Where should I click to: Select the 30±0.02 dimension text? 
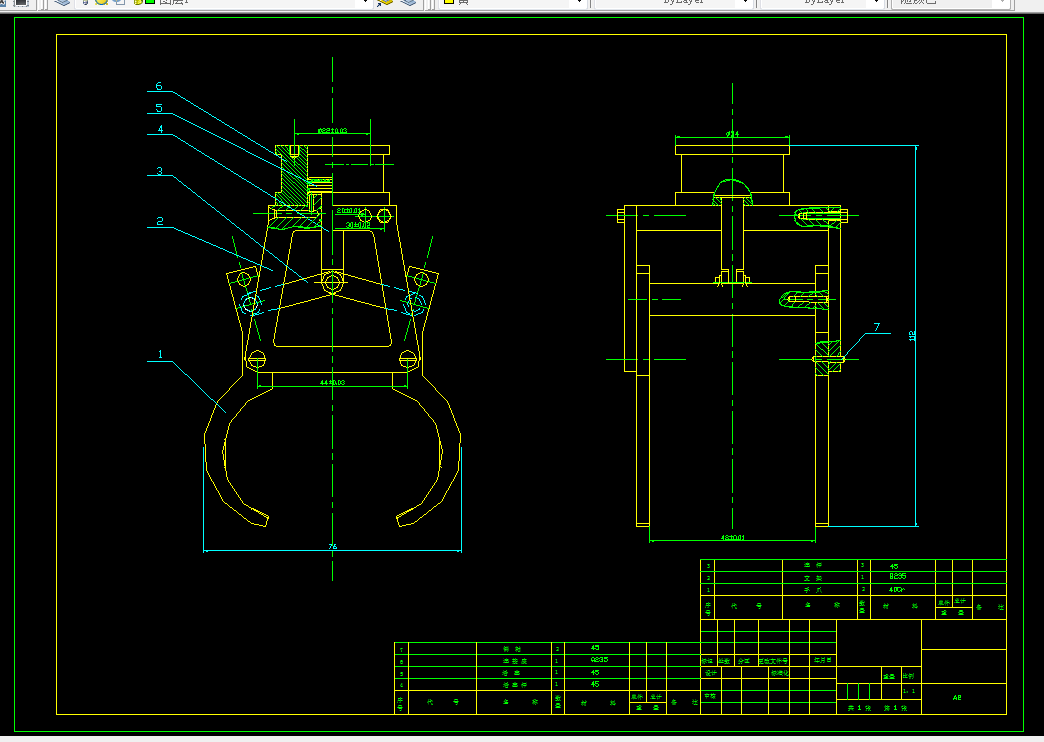(x=358, y=225)
